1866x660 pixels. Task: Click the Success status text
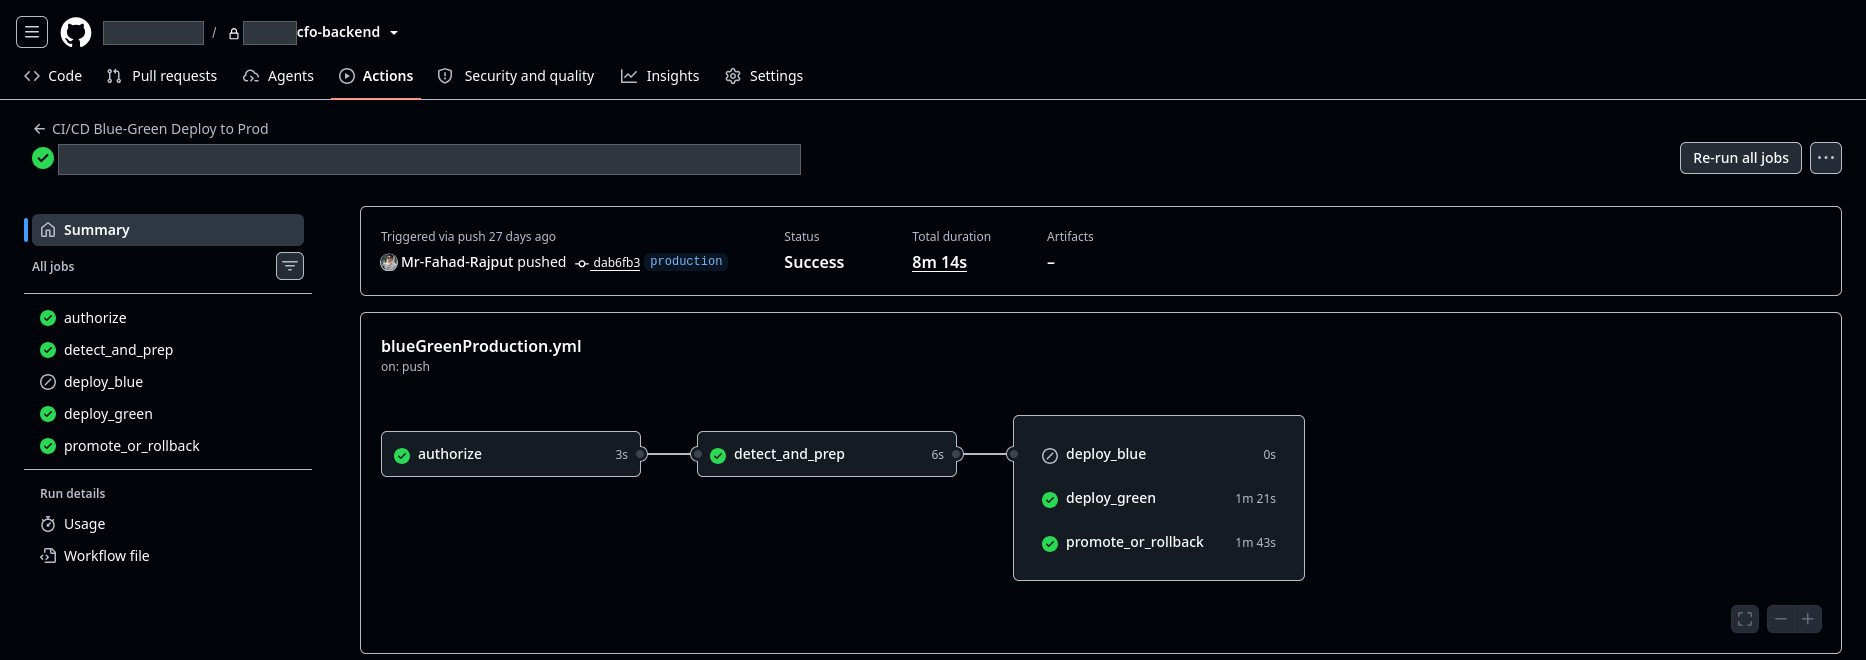(814, 262)
